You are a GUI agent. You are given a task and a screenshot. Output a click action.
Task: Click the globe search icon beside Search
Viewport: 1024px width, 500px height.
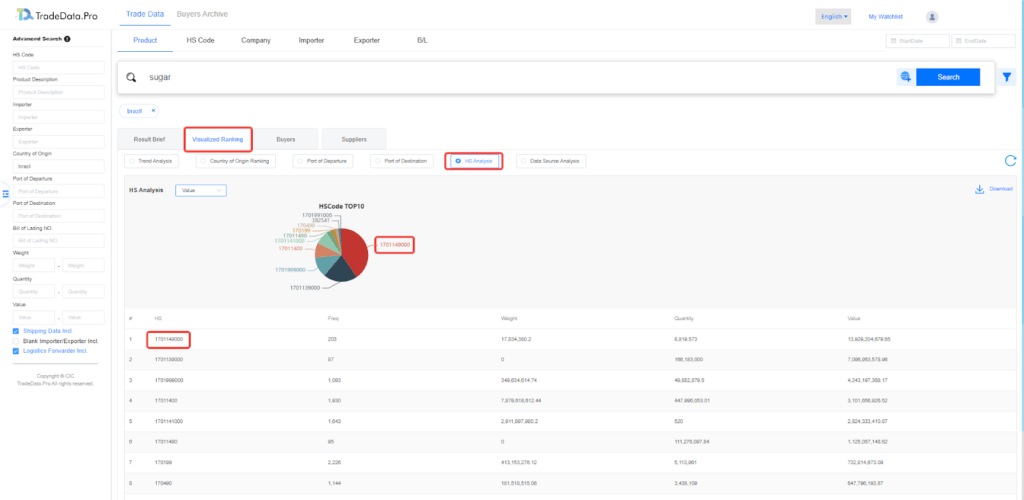[x=905, y=77]
